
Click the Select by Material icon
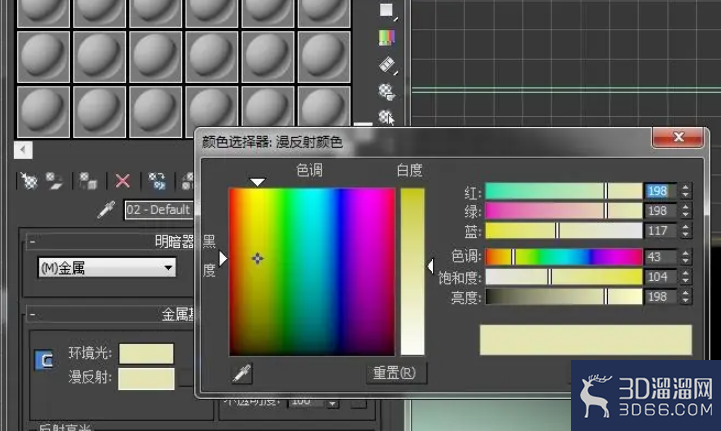pyautogui.click(x=387, y=117)
